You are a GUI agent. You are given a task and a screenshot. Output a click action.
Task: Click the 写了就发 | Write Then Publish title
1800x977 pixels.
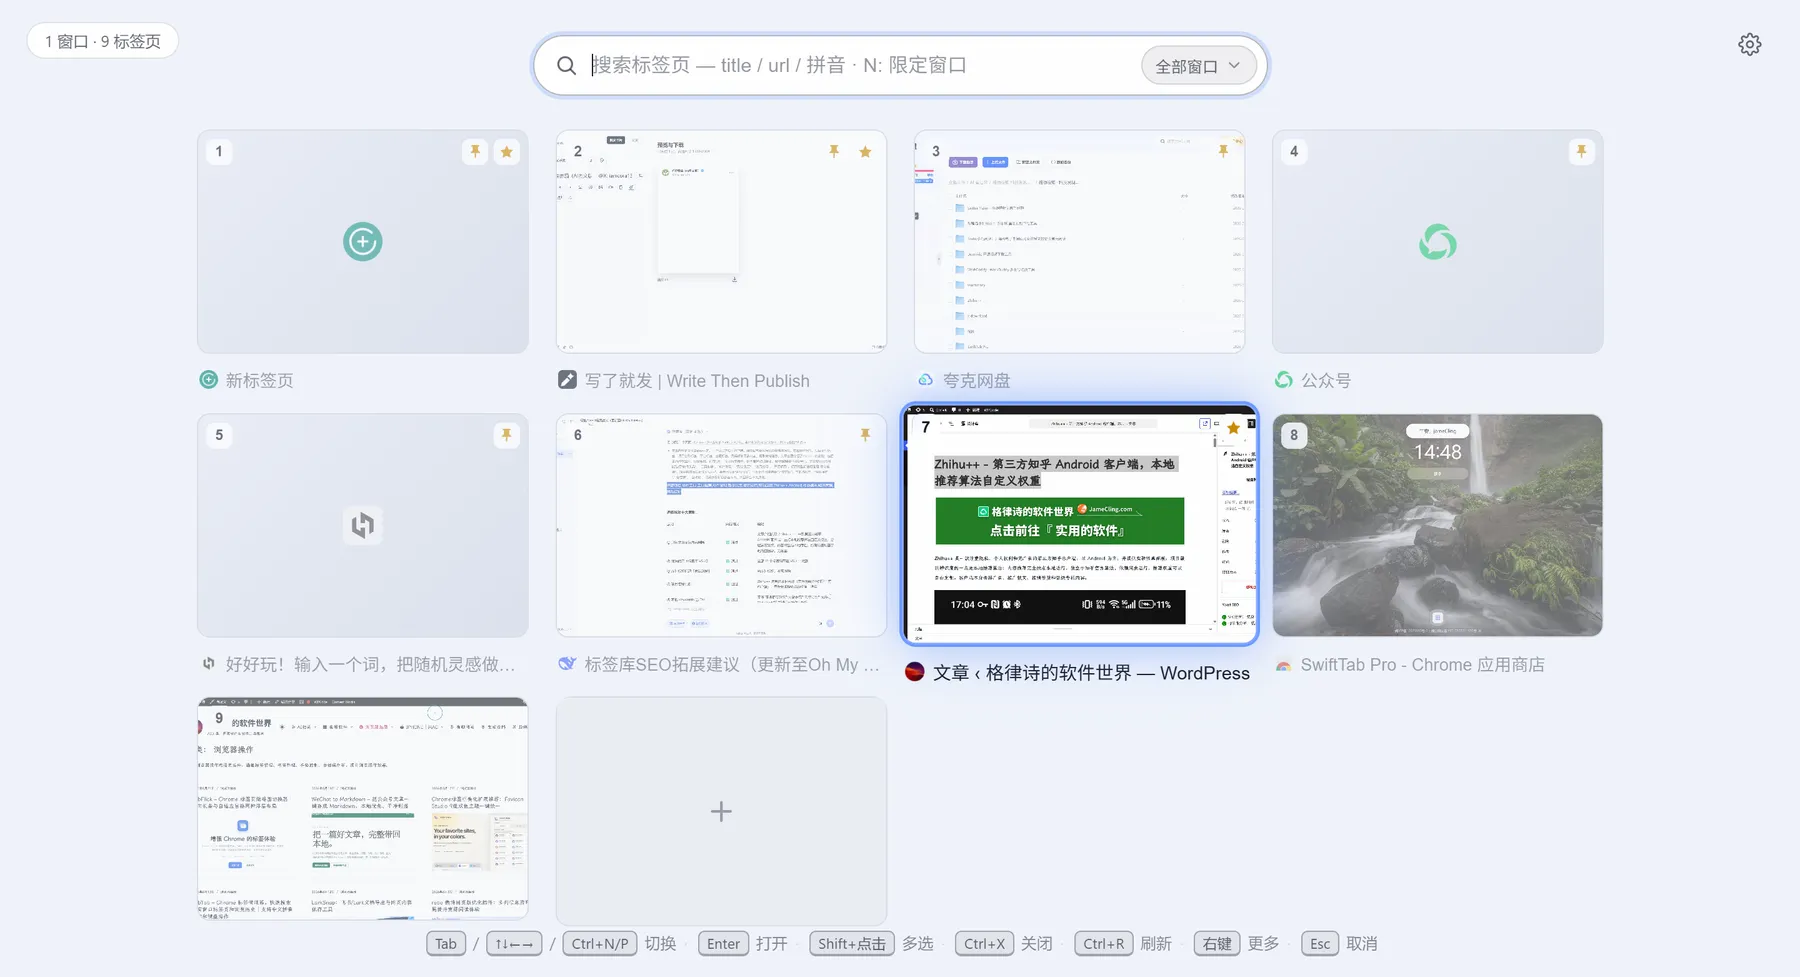click(x=697, y=381)
